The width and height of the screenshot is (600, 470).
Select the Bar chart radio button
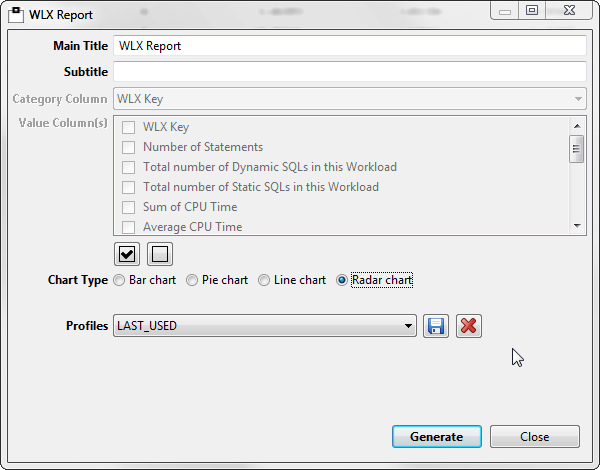coord(120,280)
